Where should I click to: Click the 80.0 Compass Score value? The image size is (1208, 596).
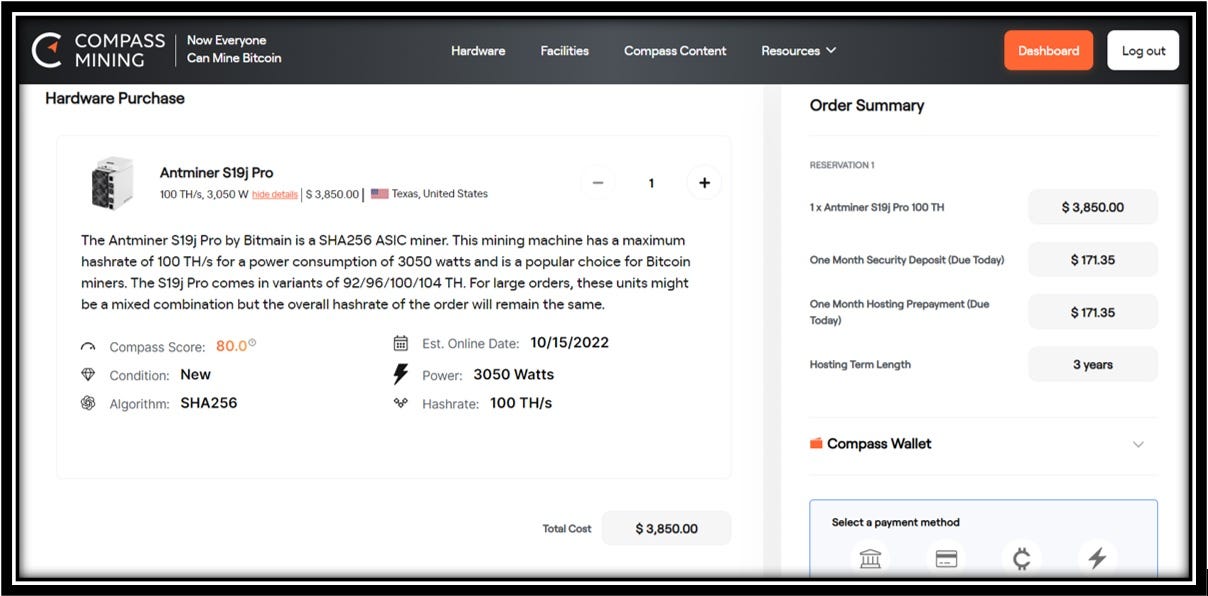click(231, 346)
